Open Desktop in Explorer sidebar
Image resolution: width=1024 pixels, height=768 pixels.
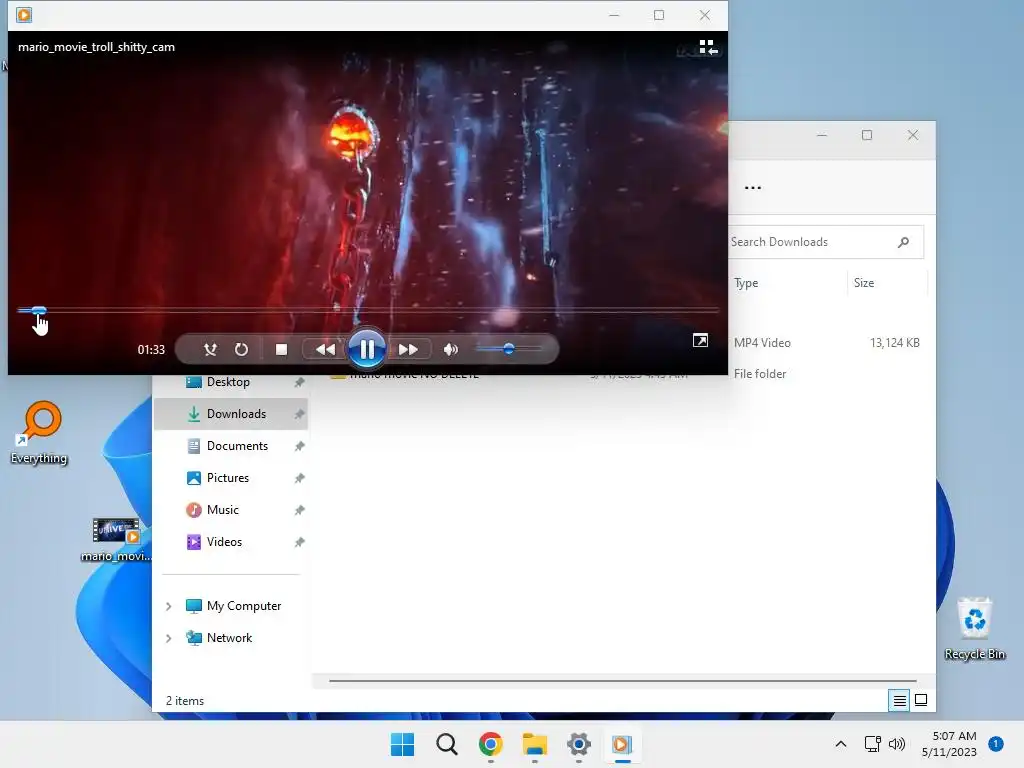[x=228, y=382]
